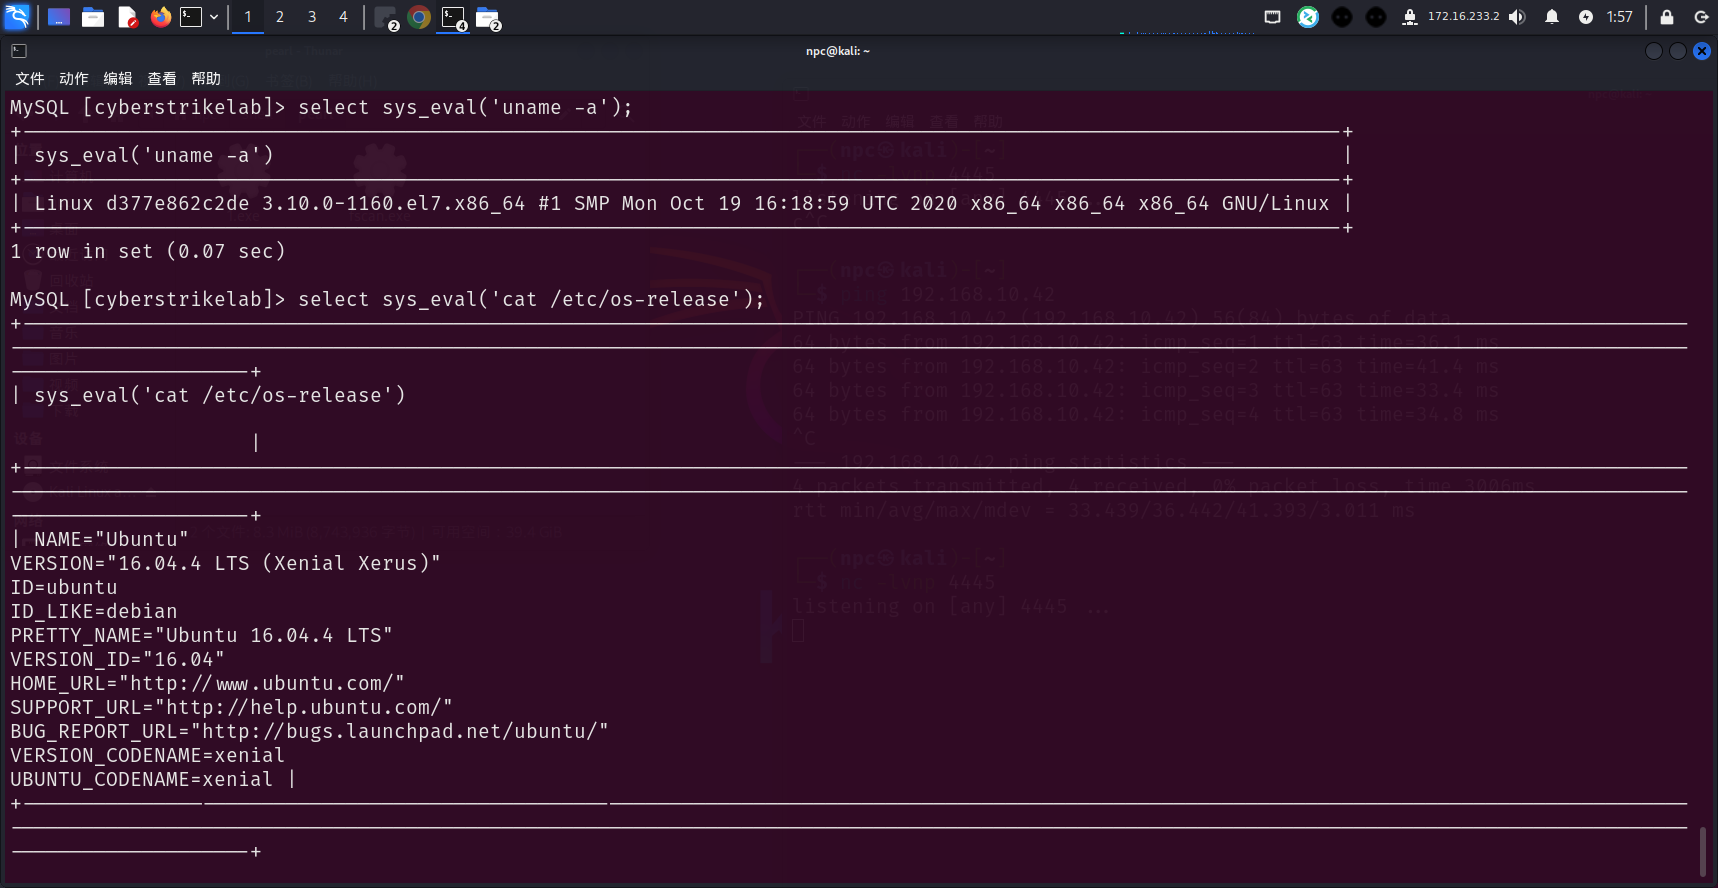Click the ID_LIKE=debian line
The height and width of the screenshot is (888, 1718).
click(x=94, y=611)
